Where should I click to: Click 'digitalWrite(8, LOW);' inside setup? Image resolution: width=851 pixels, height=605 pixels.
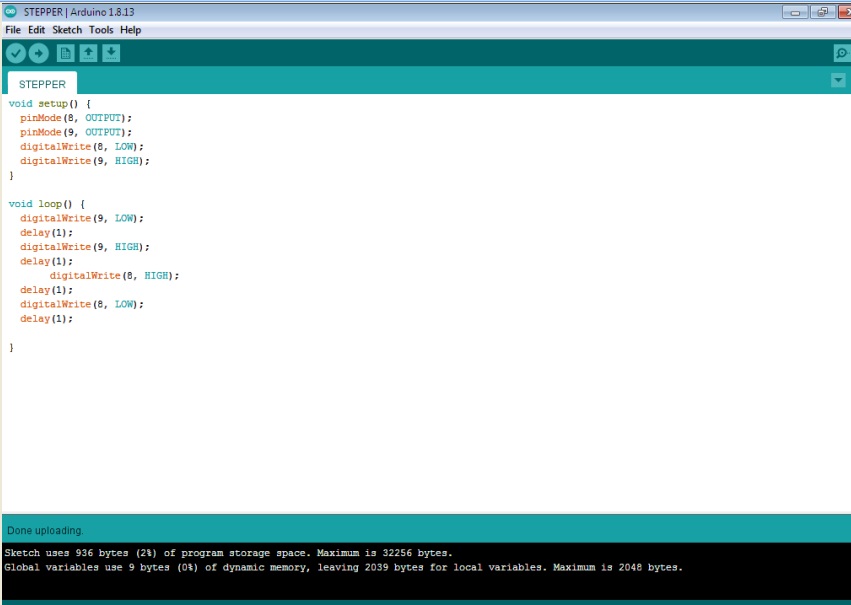[x=81, y=147]
